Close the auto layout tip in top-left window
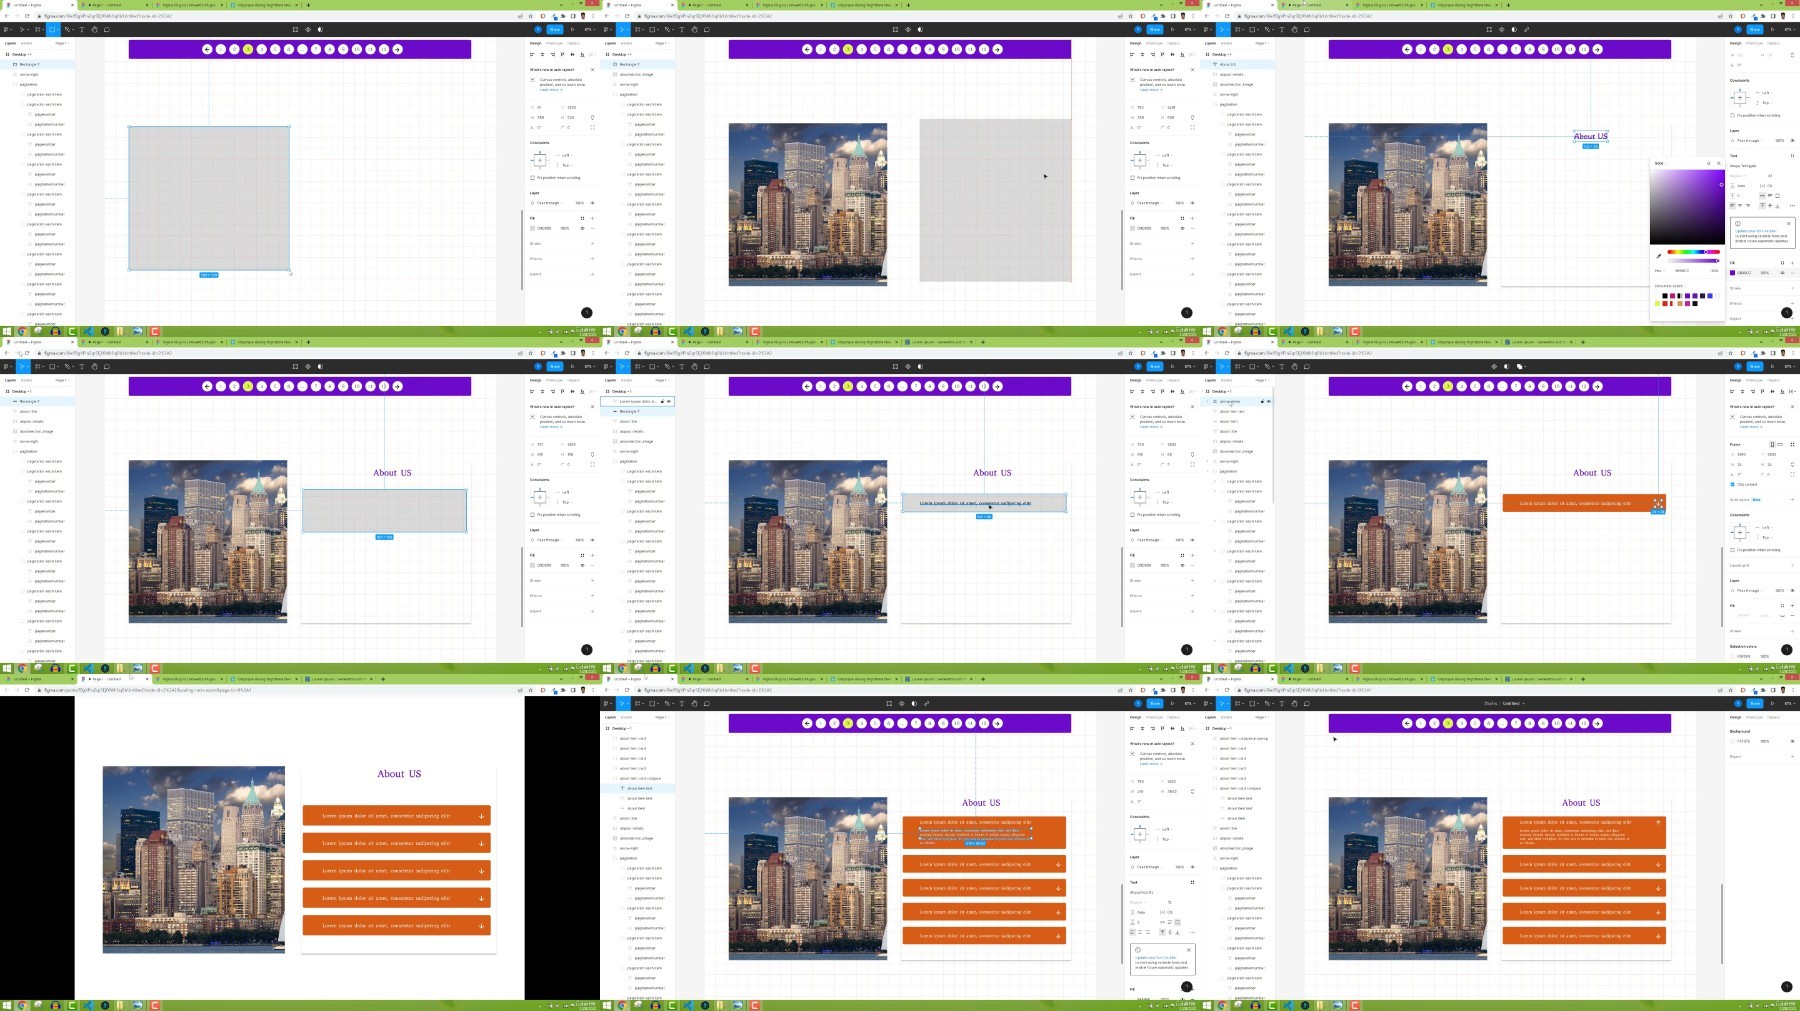Image resolution: width=1800 pixels, height=1011 pixels. 592,70
